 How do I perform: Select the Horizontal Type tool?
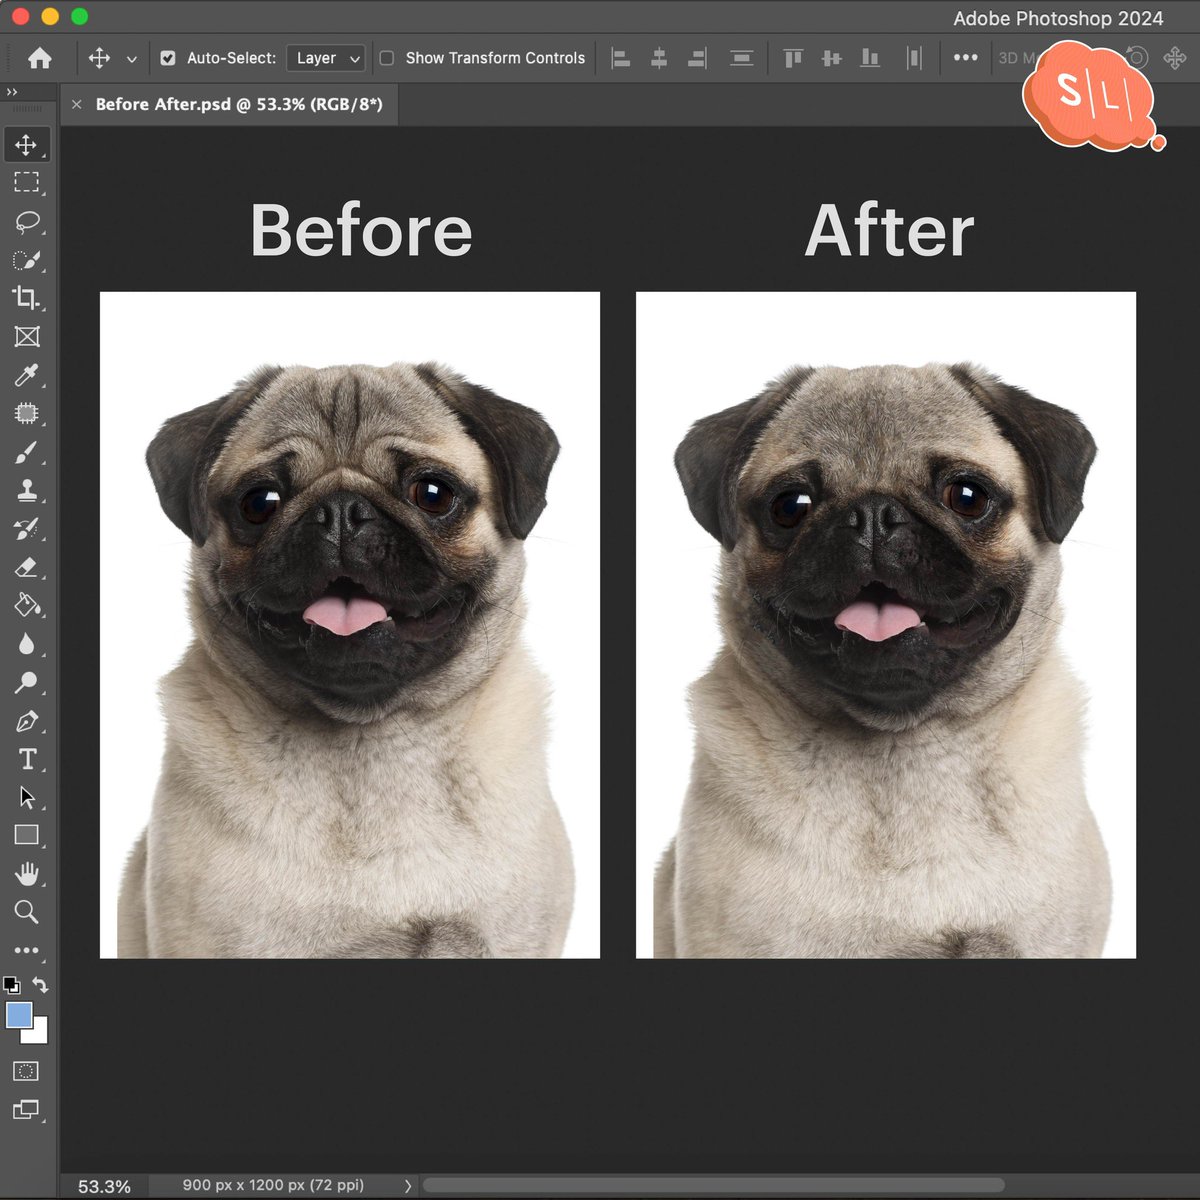coord(28,760)
